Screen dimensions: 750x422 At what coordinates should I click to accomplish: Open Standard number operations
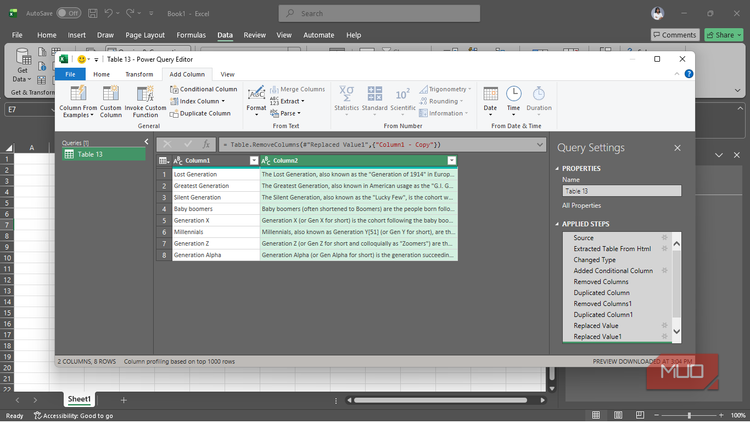[375, 101]
